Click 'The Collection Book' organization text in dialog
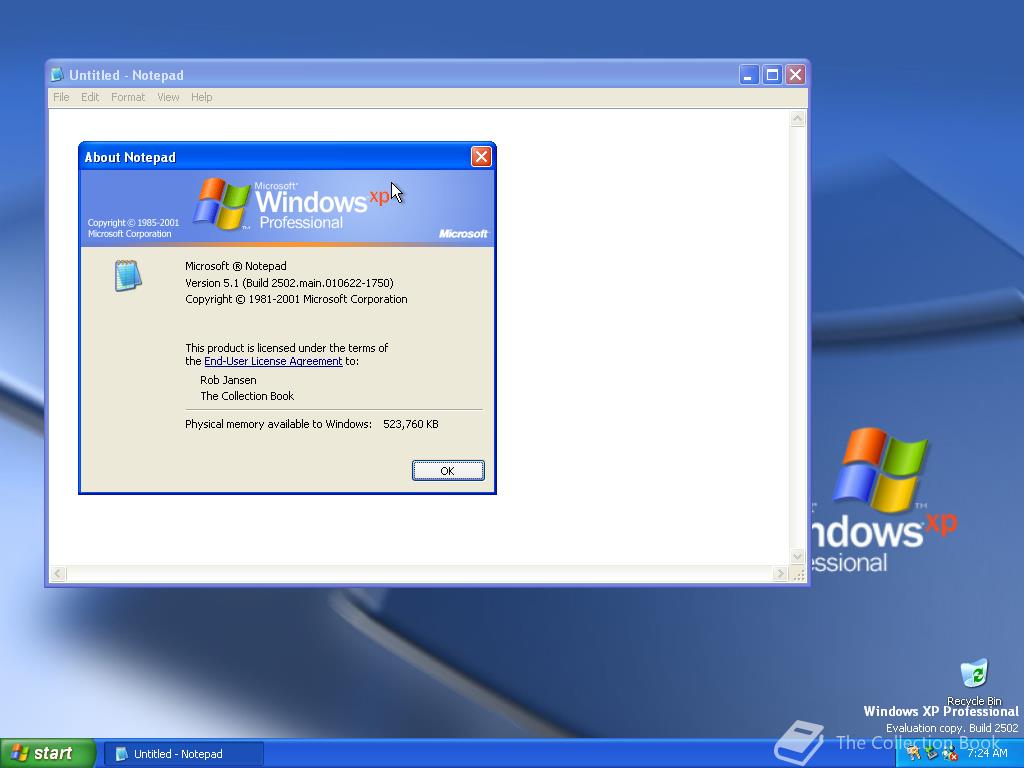 tap(247, 396)
